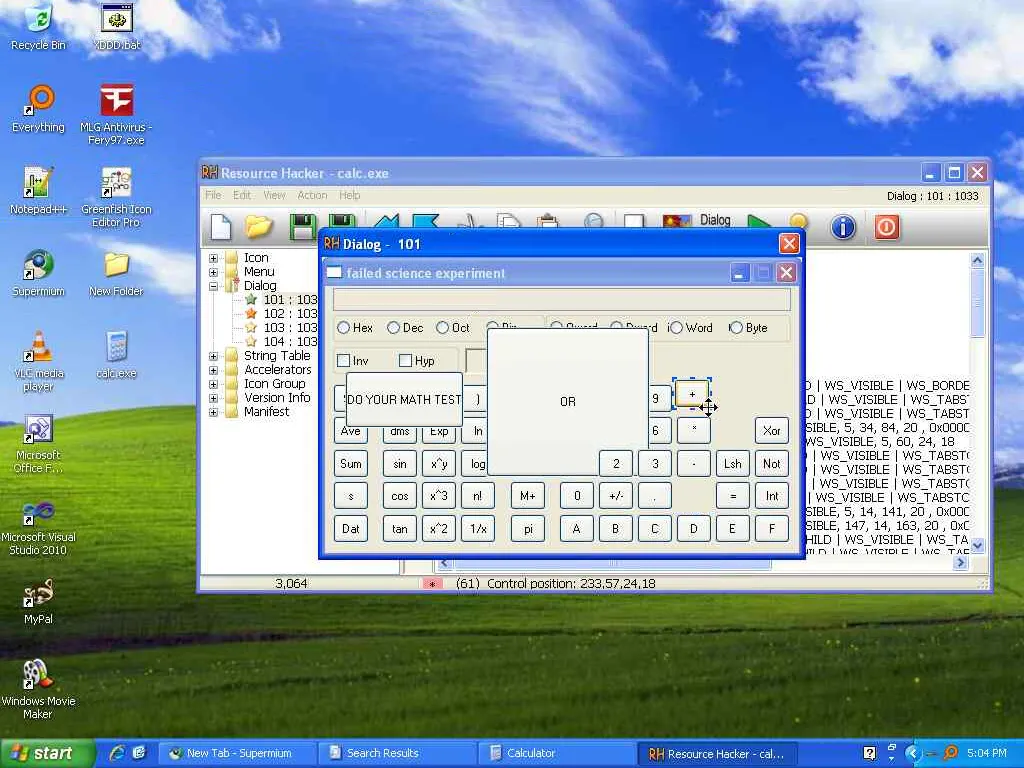The height and width of the screenshot is (768, 1024).
Task: Select the 104 : 1033 dialog entry
Action: coord(290,342)
